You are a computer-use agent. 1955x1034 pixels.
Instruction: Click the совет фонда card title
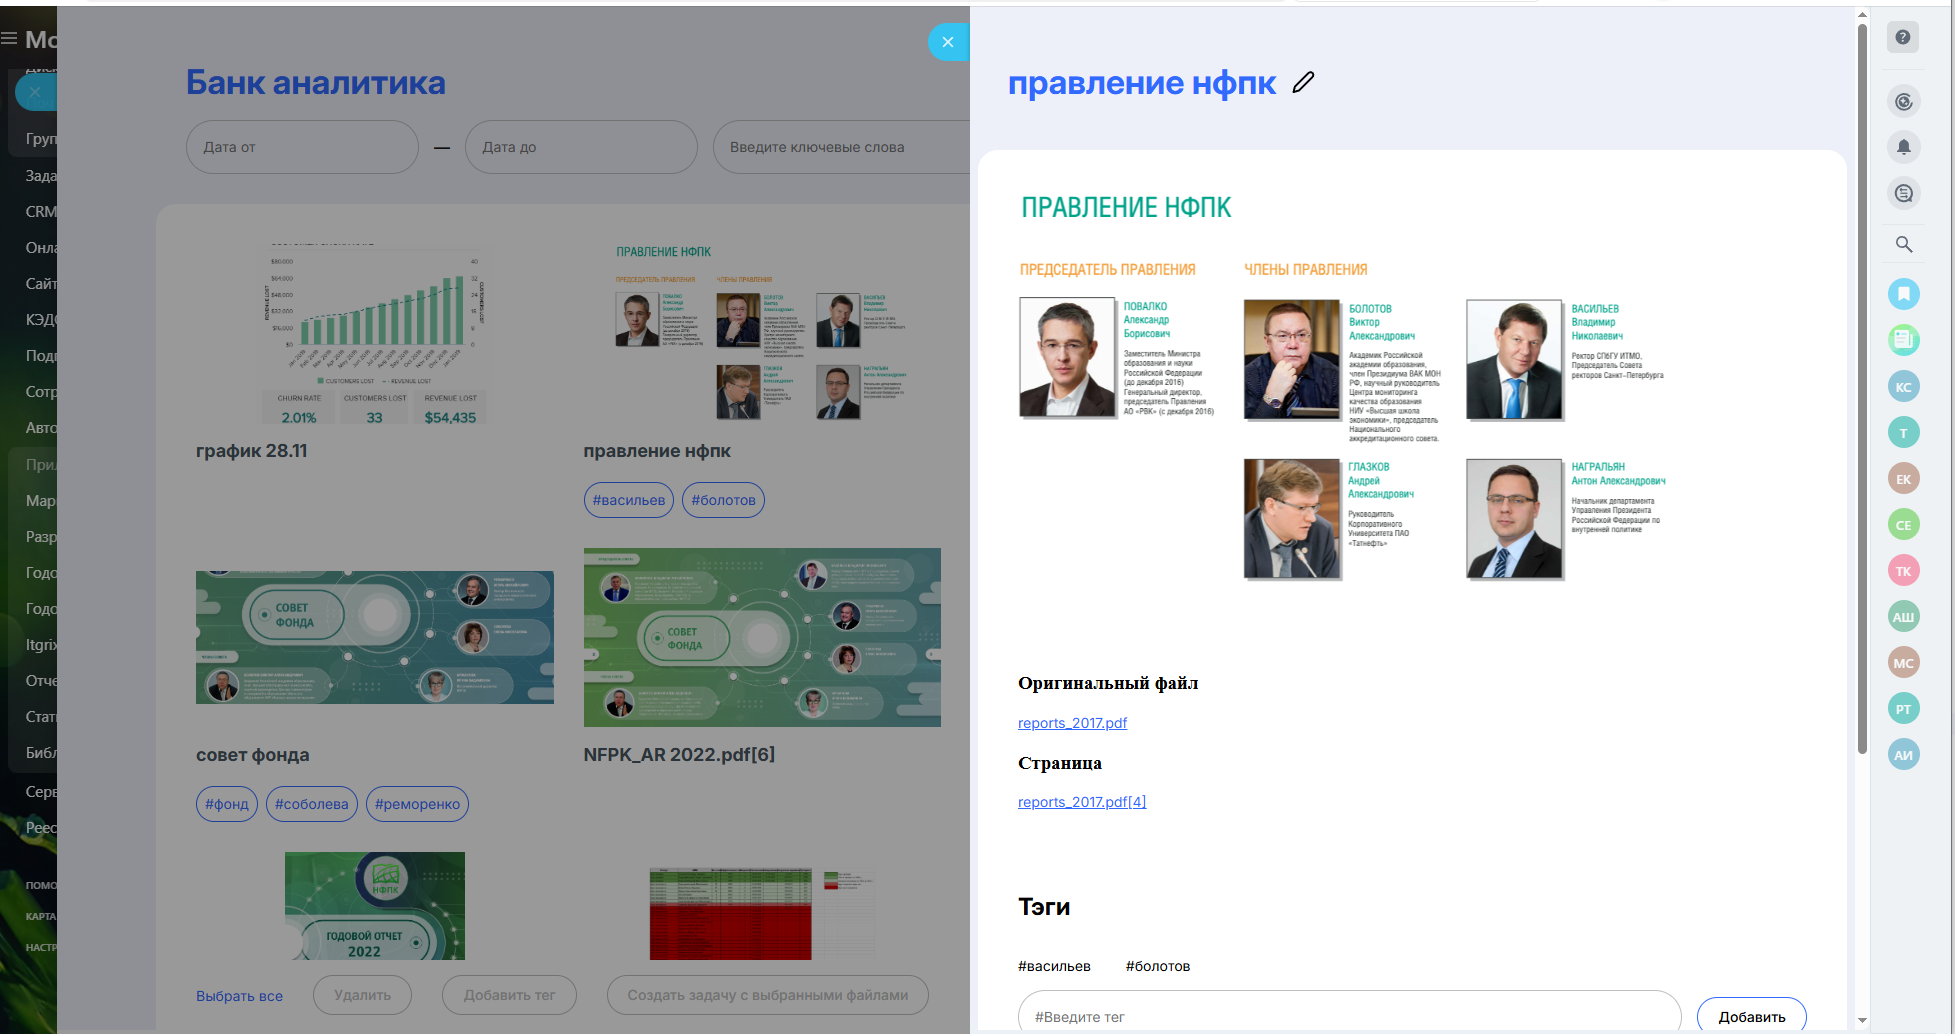point(253,755)
